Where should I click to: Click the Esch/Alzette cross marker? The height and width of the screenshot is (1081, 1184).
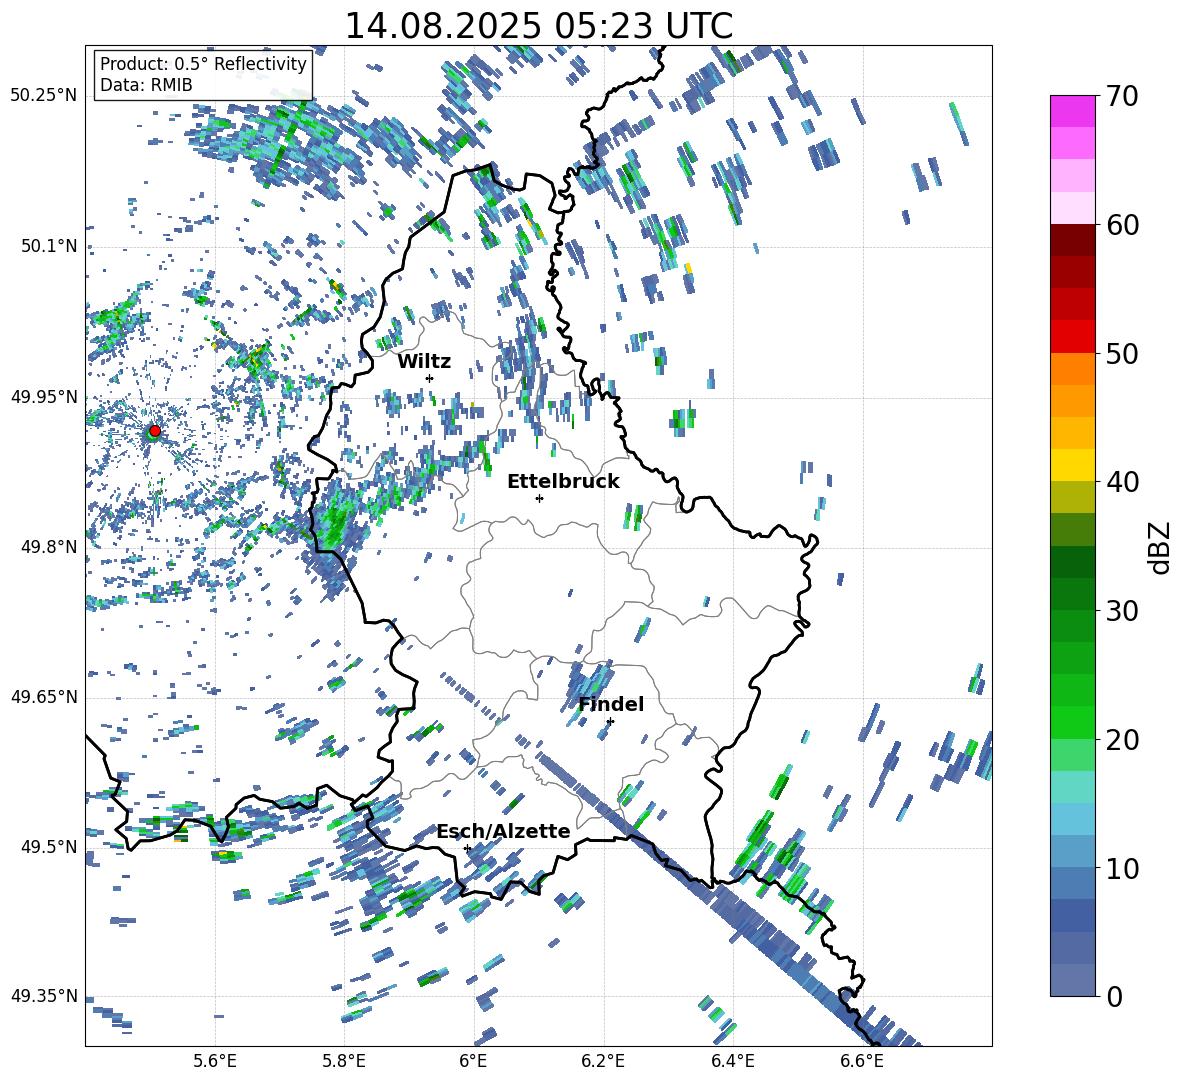(x=467, y=848)
